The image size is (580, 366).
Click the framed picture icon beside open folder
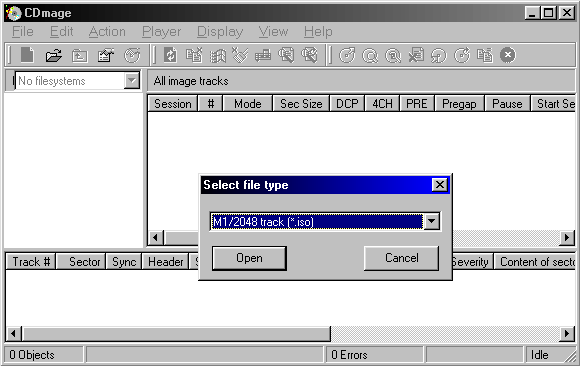tap(80, 56)
